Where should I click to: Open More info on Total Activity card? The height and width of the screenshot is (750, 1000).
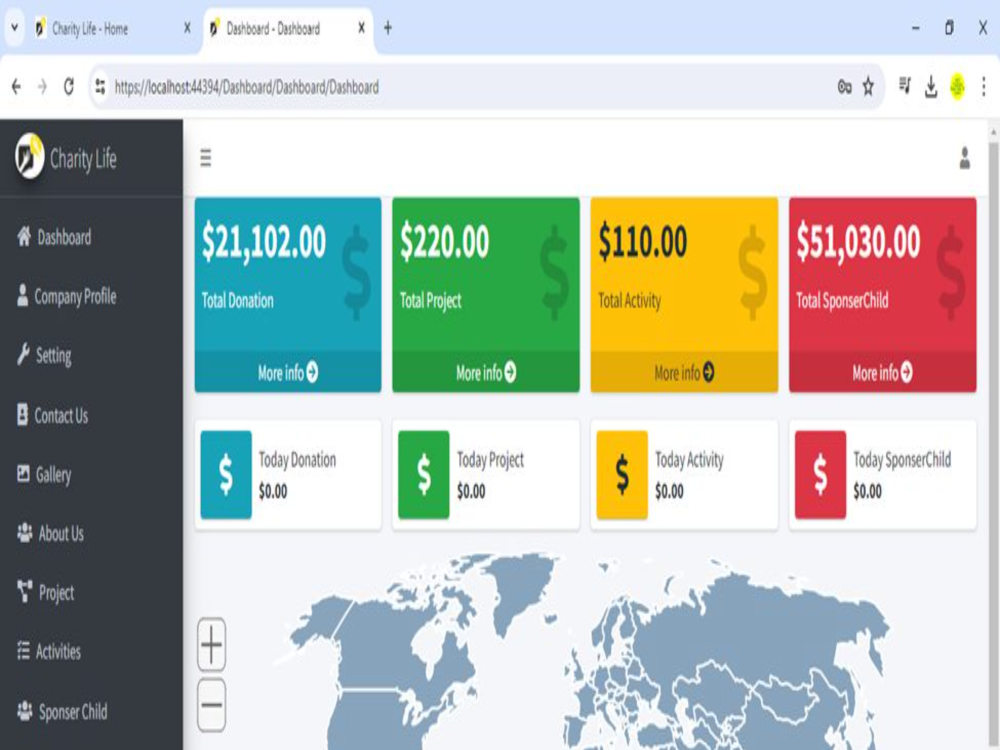tap(684, 372)
